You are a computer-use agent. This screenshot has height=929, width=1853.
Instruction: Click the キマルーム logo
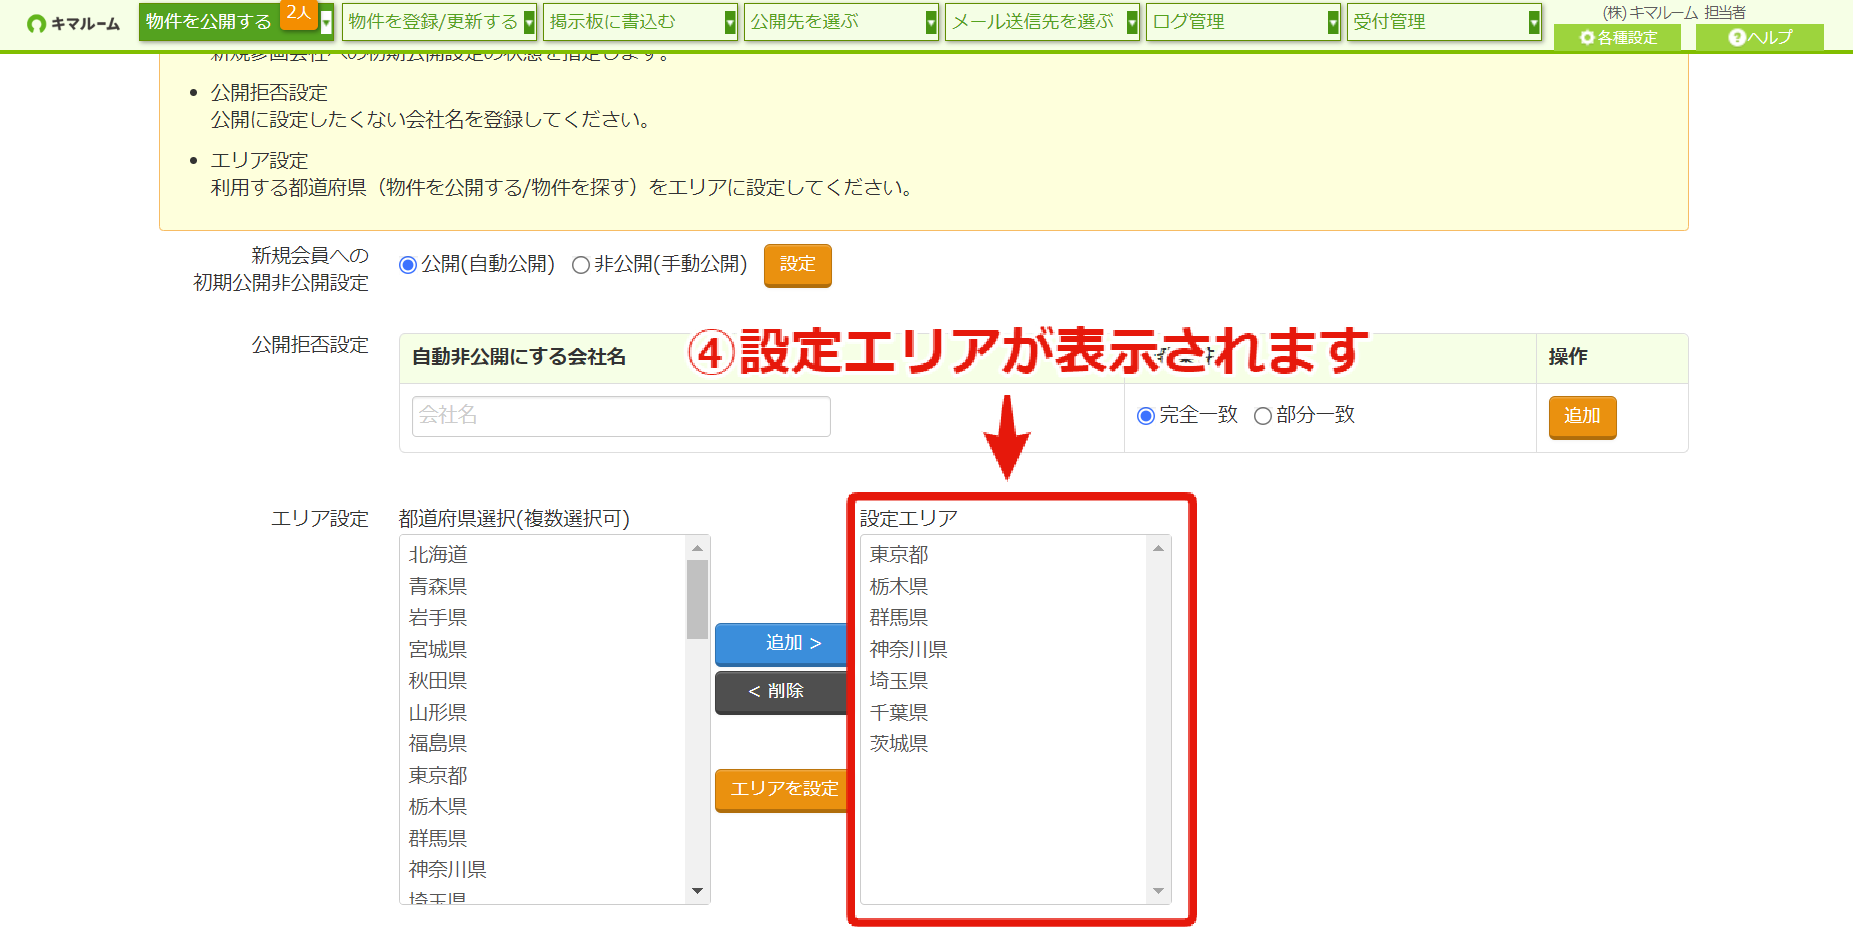(x=74, y=23)
